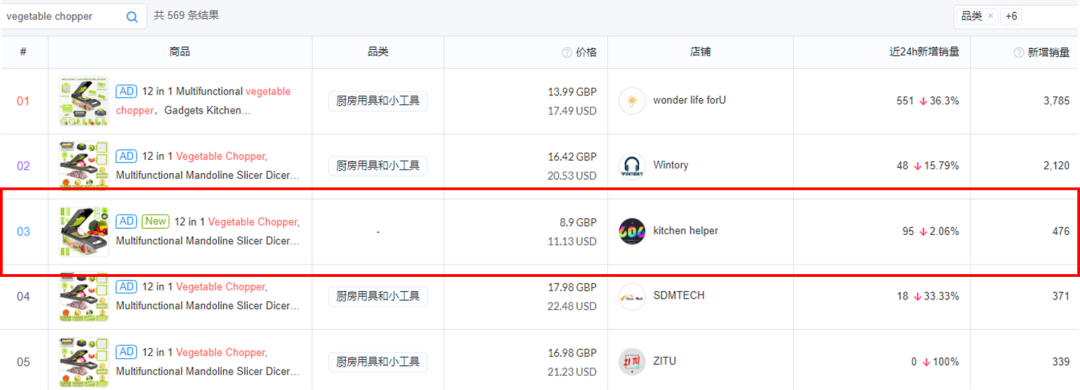Screen dimensions: 1080x390
Task: Click the 3,785 sales figure
Action: click(1057, 101)
